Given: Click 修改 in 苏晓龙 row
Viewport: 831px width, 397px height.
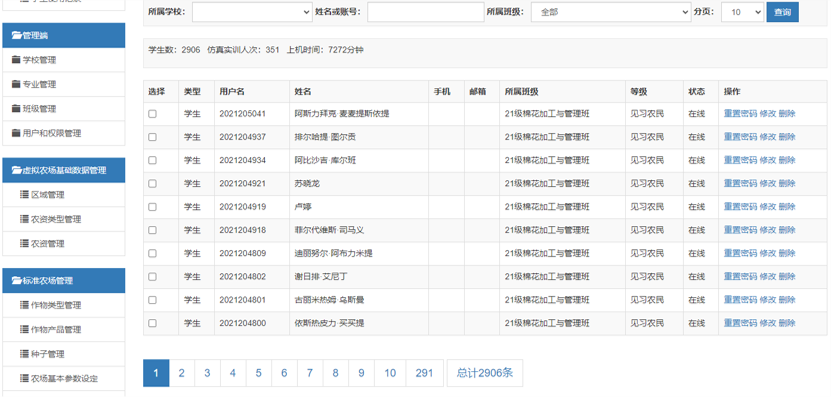Looking at the screenshot, I should [x=767, y=183].
